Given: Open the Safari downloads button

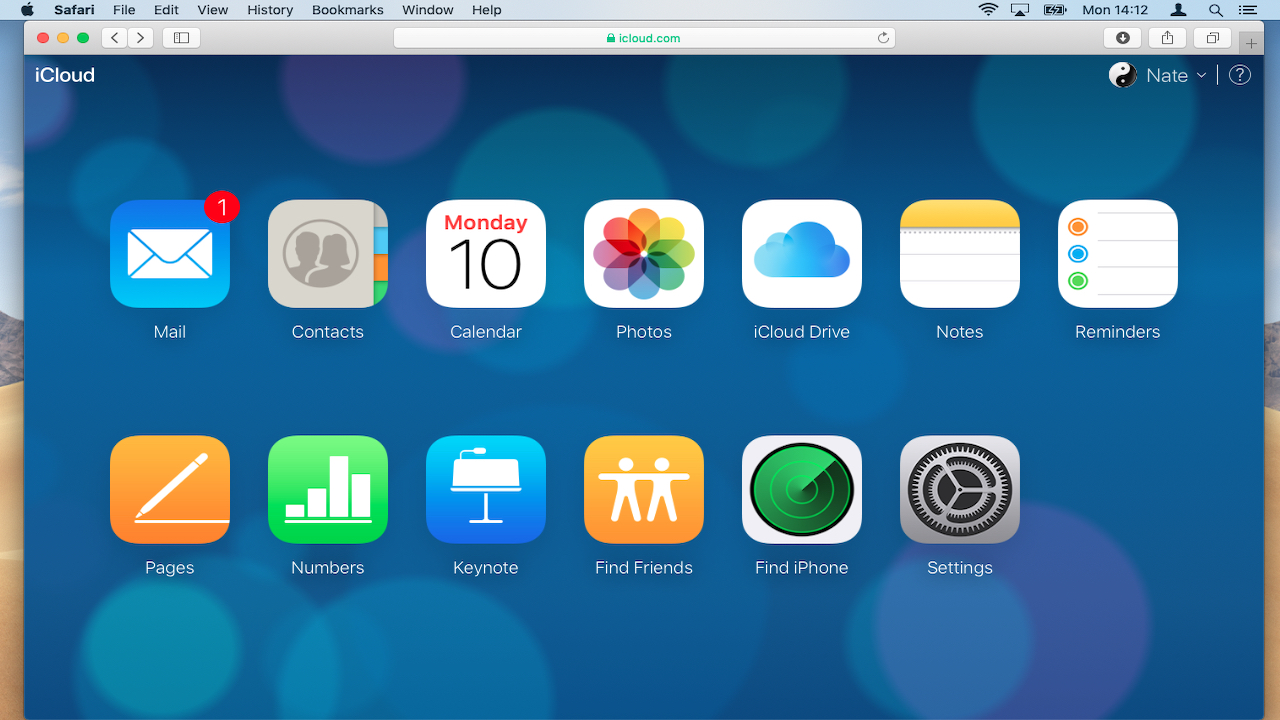Looking at the screenshot, I should click(x=1123, y=38).
